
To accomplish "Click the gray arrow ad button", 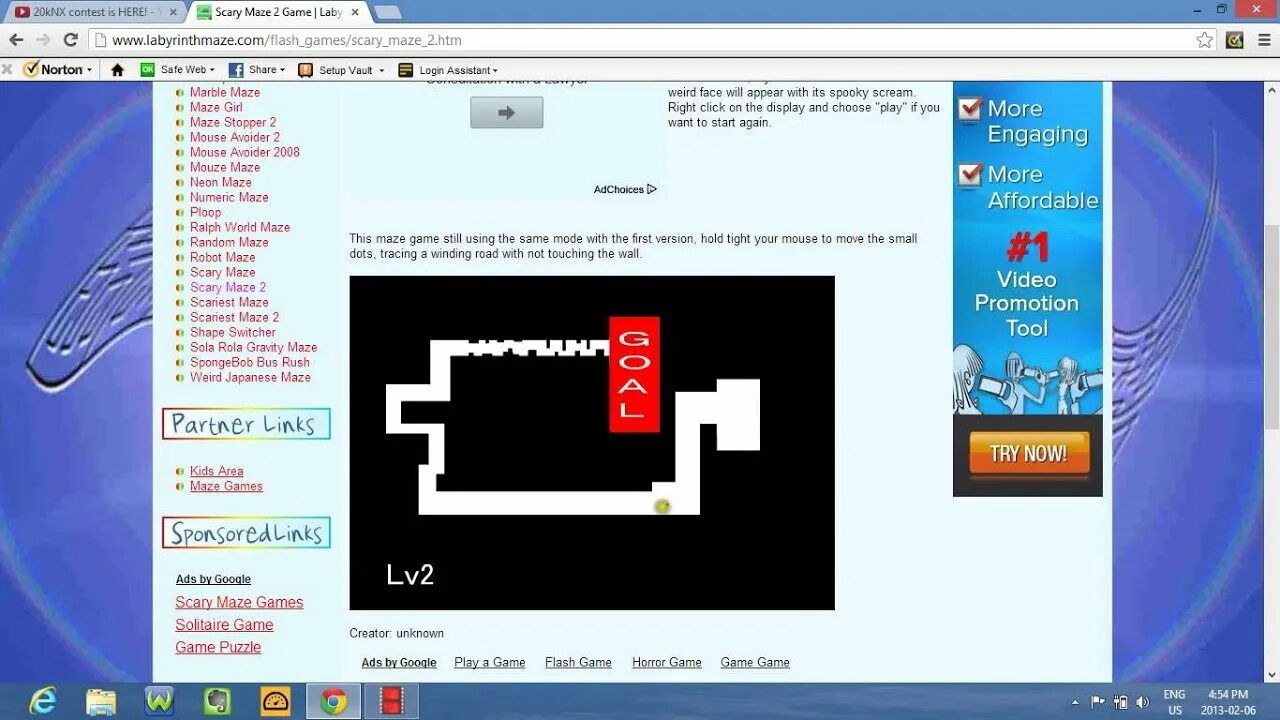I will pyautogui.click(x=507, y=112).
